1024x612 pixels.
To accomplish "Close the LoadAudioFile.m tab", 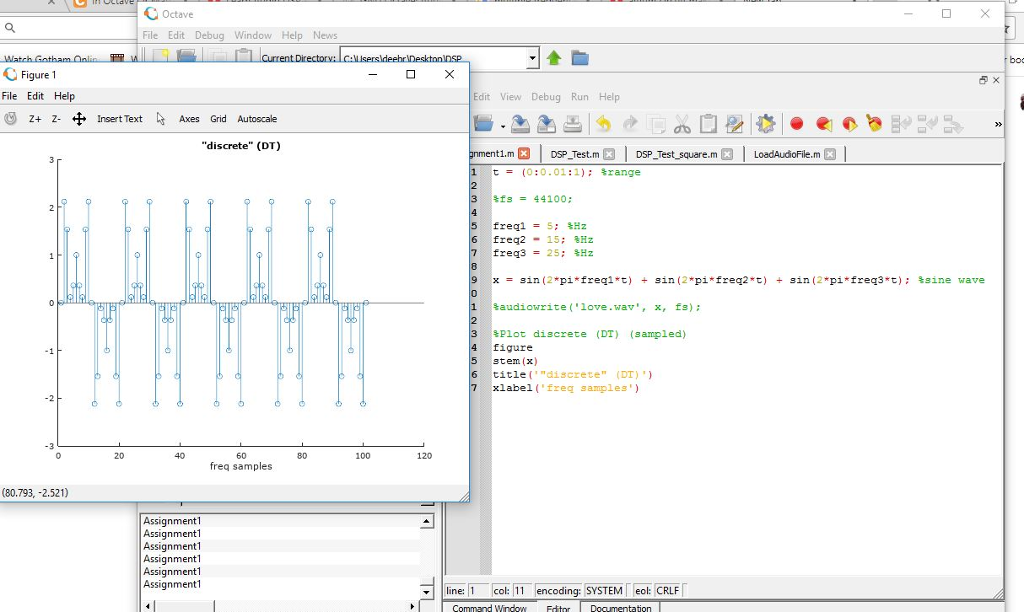I will click(x=831, y=154).
